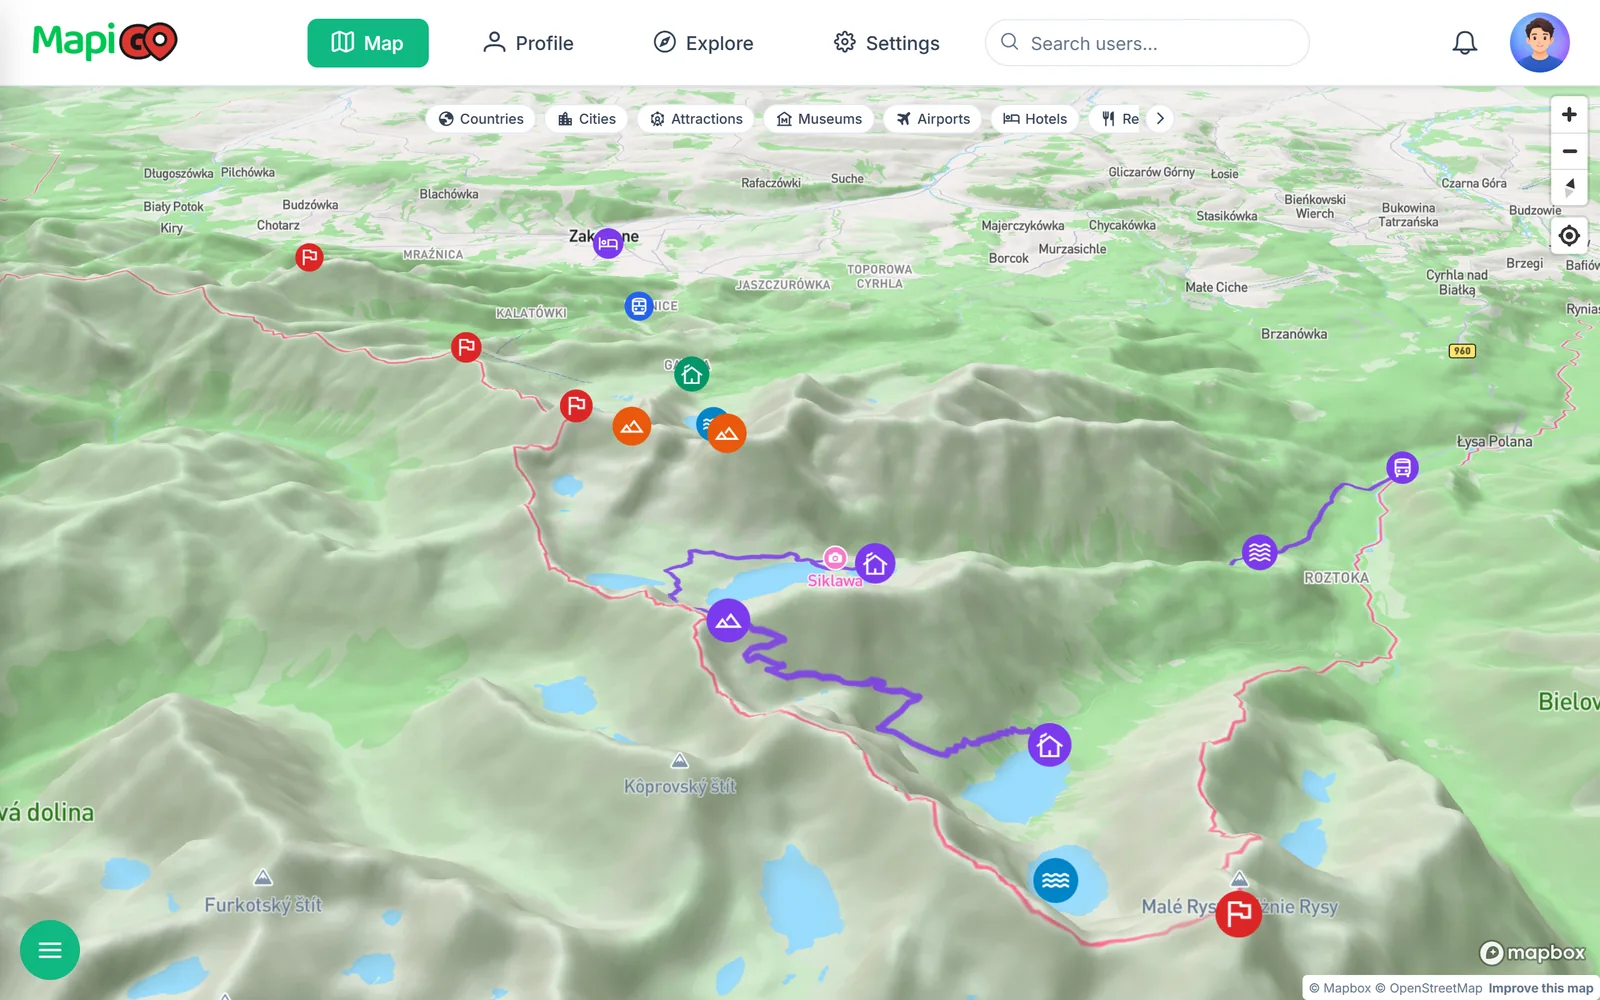Toggle the Hotels filter chip
The height and width of the screenshot is (1000, 1600).
[1035, 119]
